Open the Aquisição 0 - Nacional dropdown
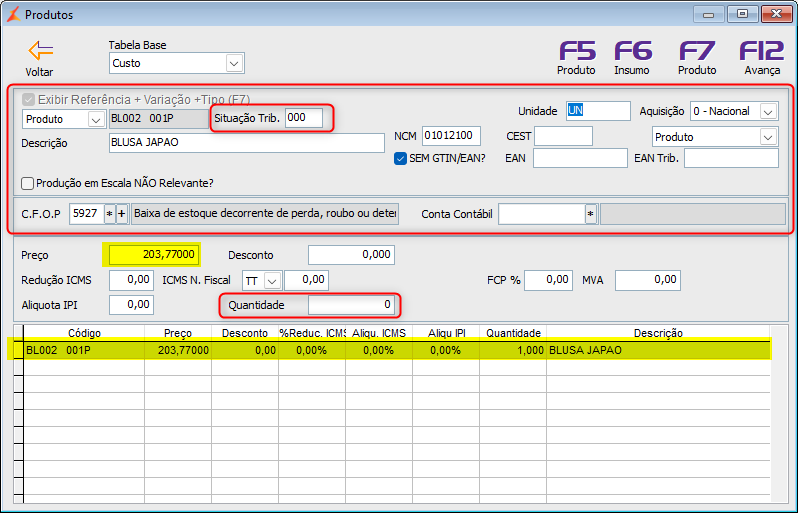 pos(767,111)
